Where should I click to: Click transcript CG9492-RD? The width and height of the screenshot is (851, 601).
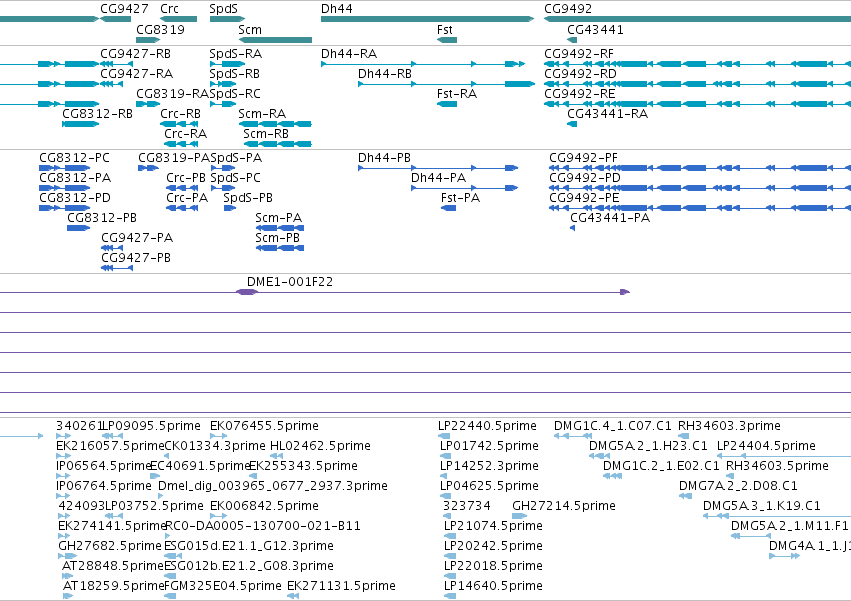tap(697, 84)
